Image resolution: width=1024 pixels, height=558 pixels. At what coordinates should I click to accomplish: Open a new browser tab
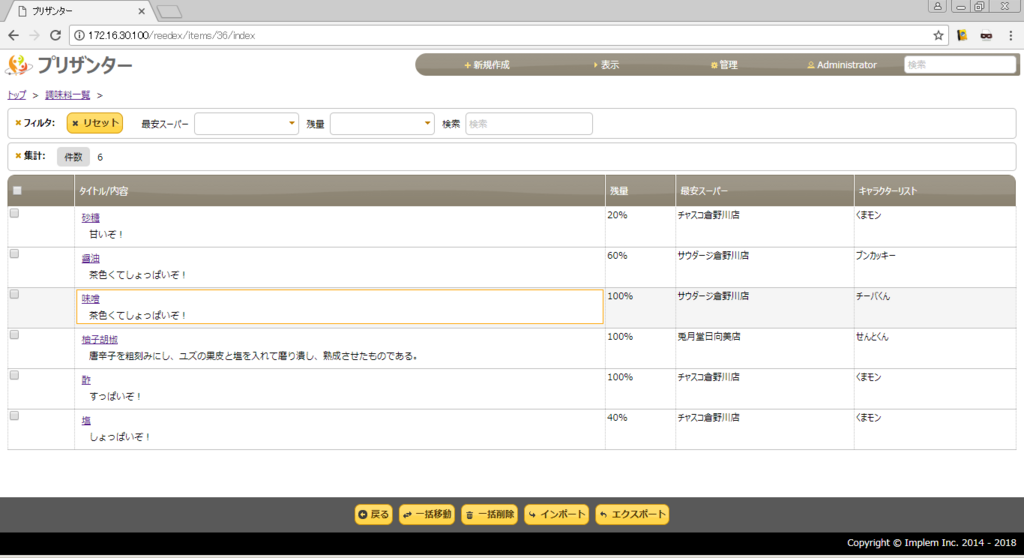coord(170,11)
